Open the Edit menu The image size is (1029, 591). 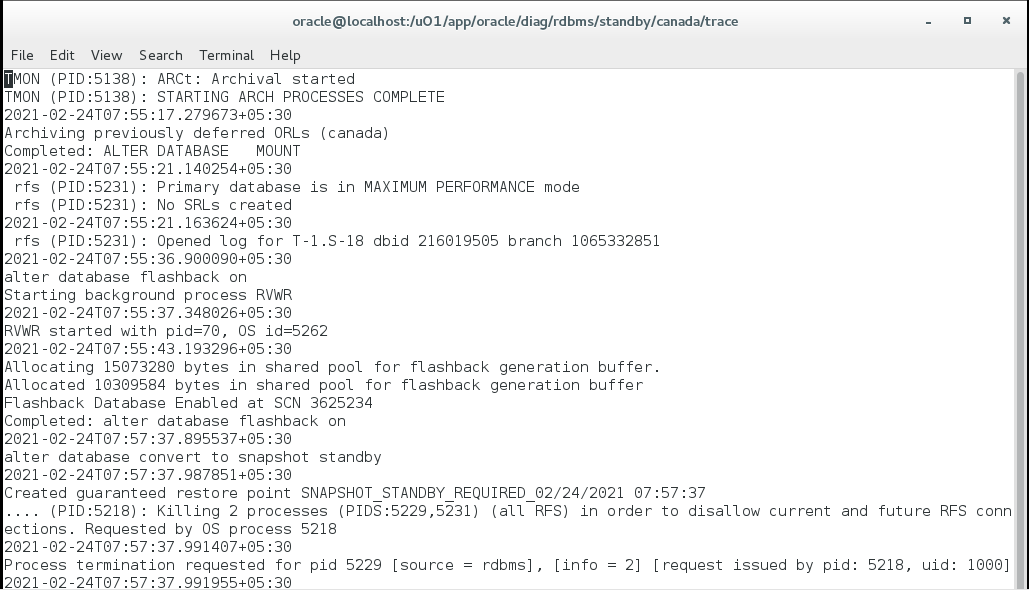tap(62, 55)
